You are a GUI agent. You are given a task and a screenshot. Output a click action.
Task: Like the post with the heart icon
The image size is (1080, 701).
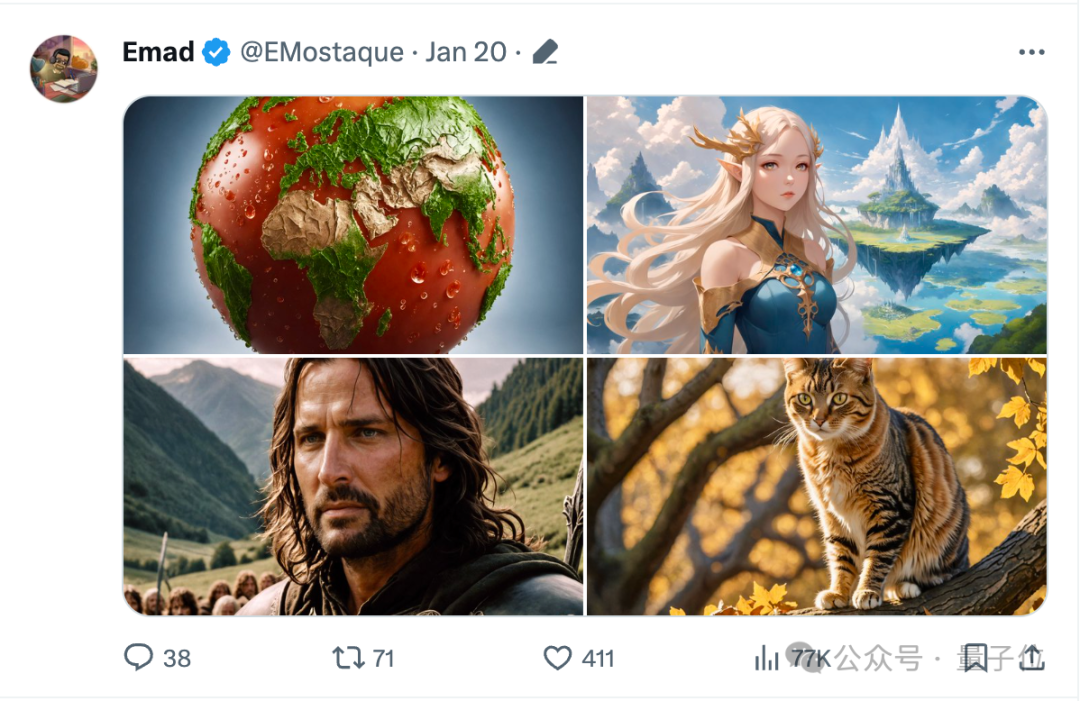(x=557, y=657)
